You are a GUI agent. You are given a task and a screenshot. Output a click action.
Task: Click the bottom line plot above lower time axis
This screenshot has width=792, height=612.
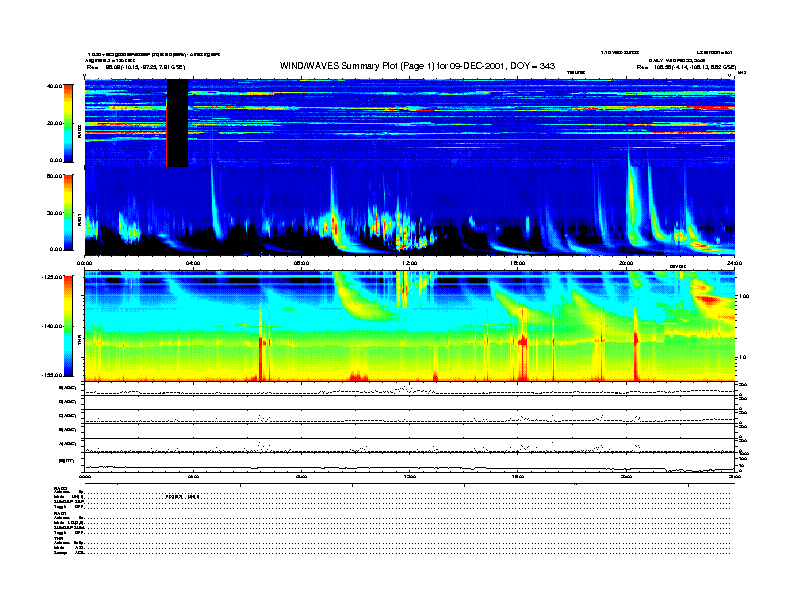409,465
